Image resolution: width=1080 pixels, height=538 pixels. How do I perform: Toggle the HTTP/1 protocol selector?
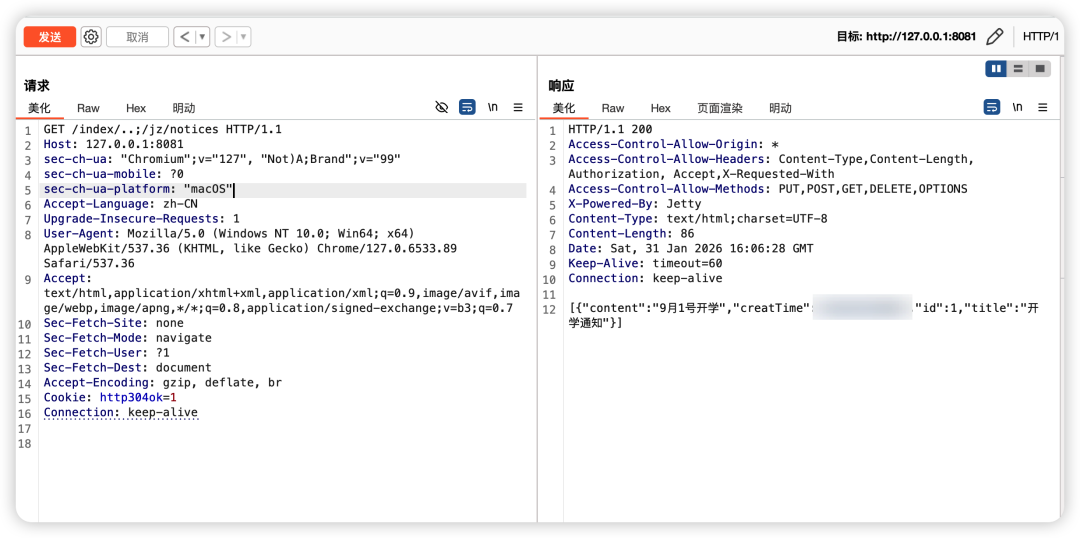(1040, 37)
